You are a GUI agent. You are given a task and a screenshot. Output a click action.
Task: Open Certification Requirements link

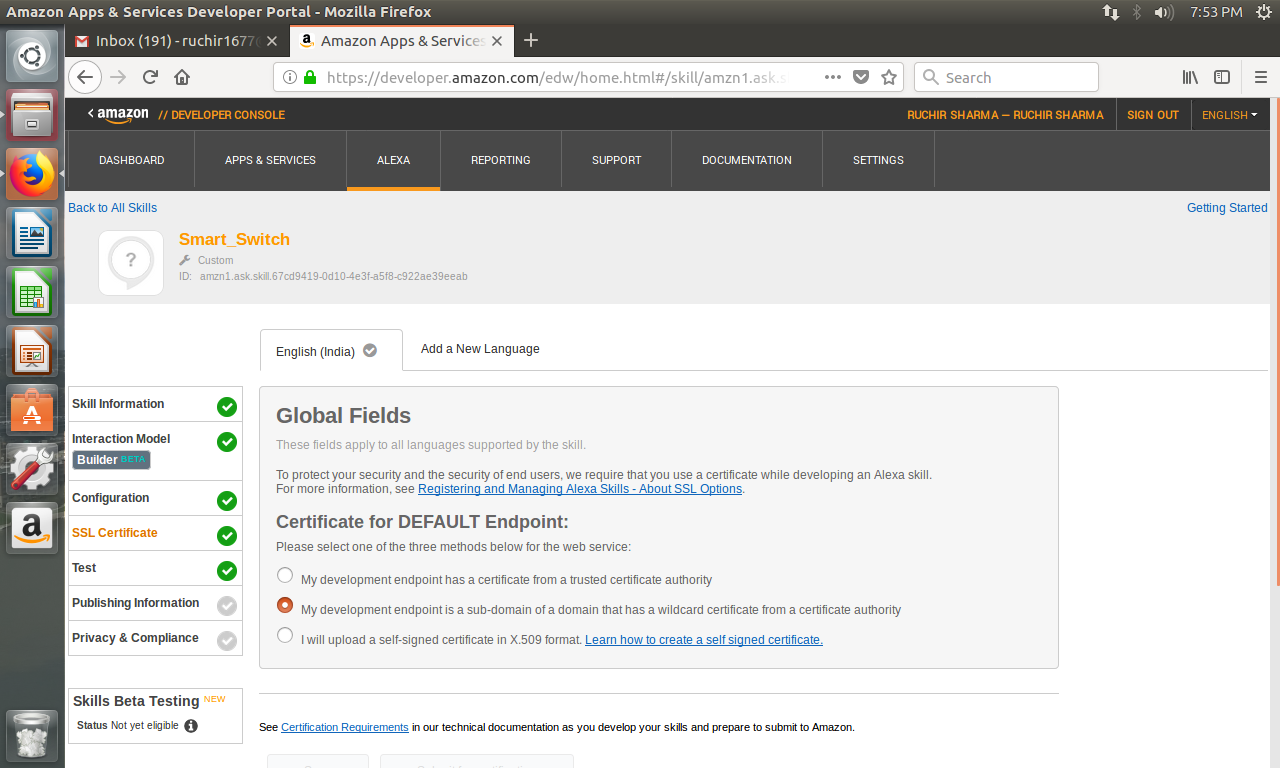(345, 727)
